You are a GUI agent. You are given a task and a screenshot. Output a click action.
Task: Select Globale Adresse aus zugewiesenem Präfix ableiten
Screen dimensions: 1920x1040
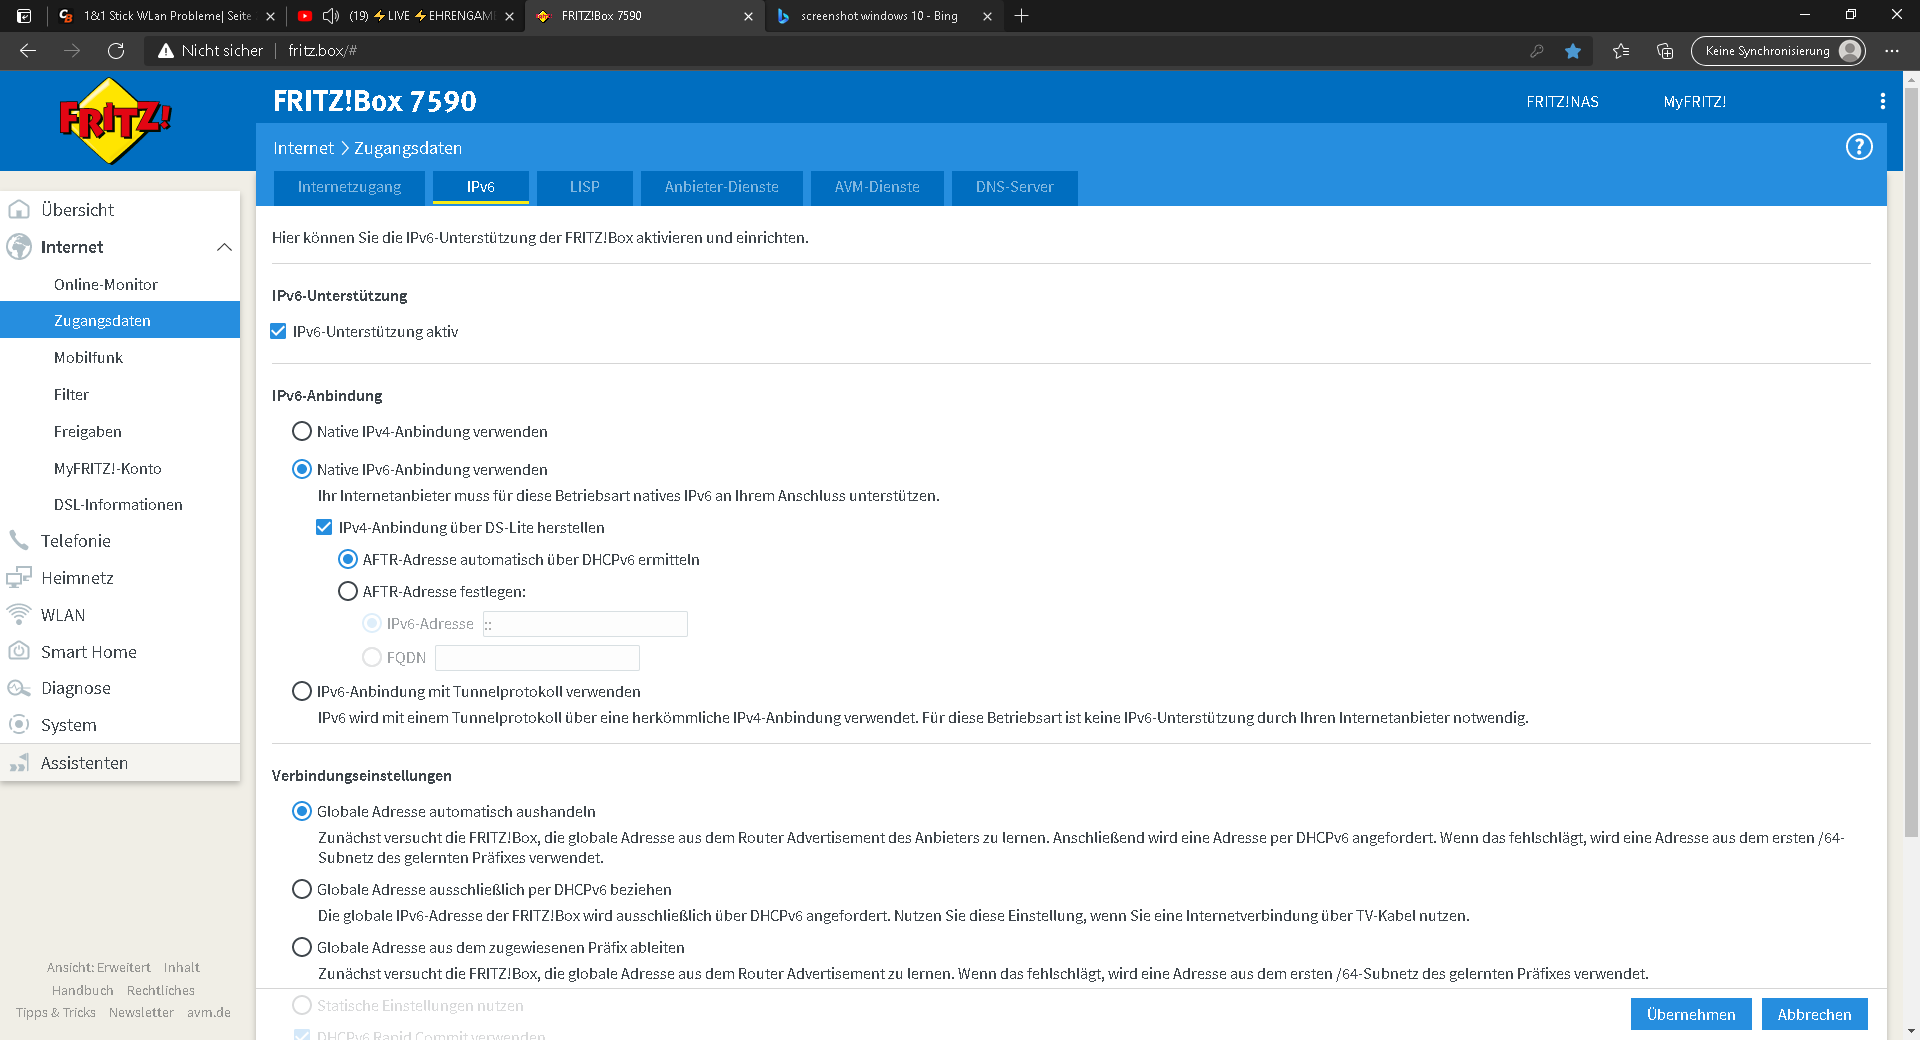301,947
